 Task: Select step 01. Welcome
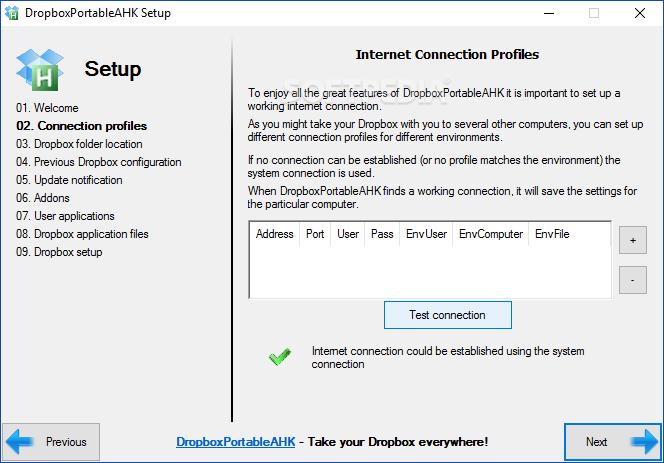tap(47, 108)
